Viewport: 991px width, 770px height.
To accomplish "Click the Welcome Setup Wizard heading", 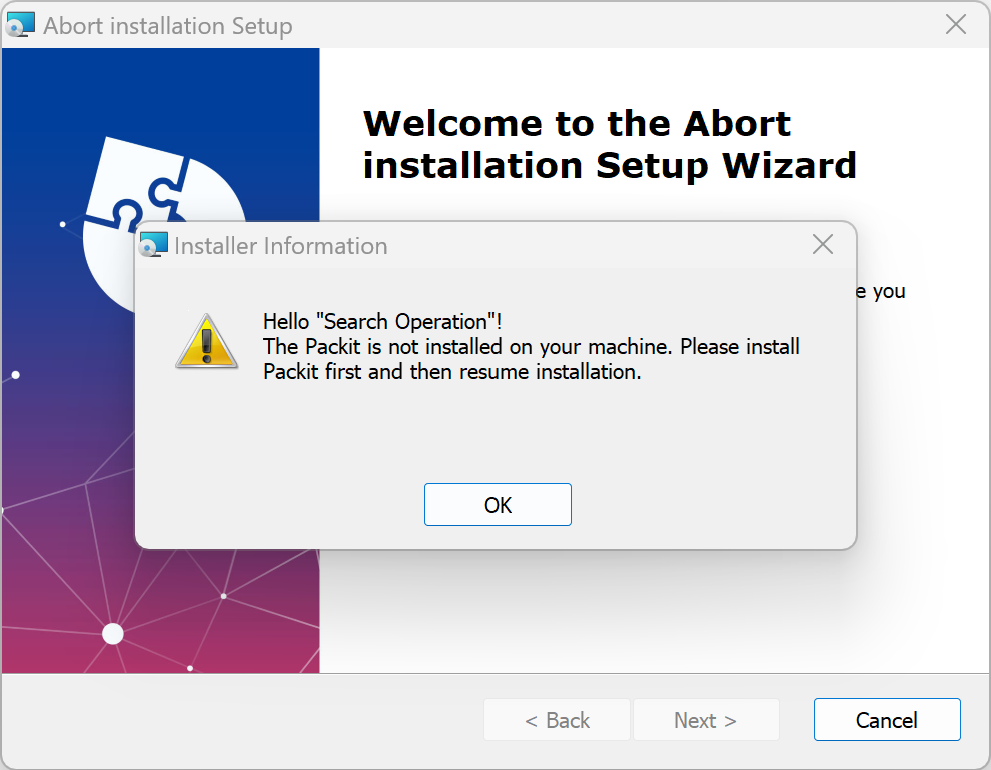I will tap(609, 144).
